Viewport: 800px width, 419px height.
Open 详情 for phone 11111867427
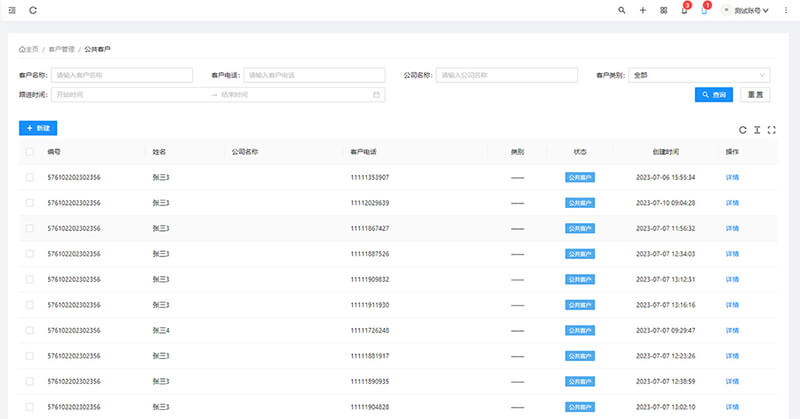coord(732,228)
